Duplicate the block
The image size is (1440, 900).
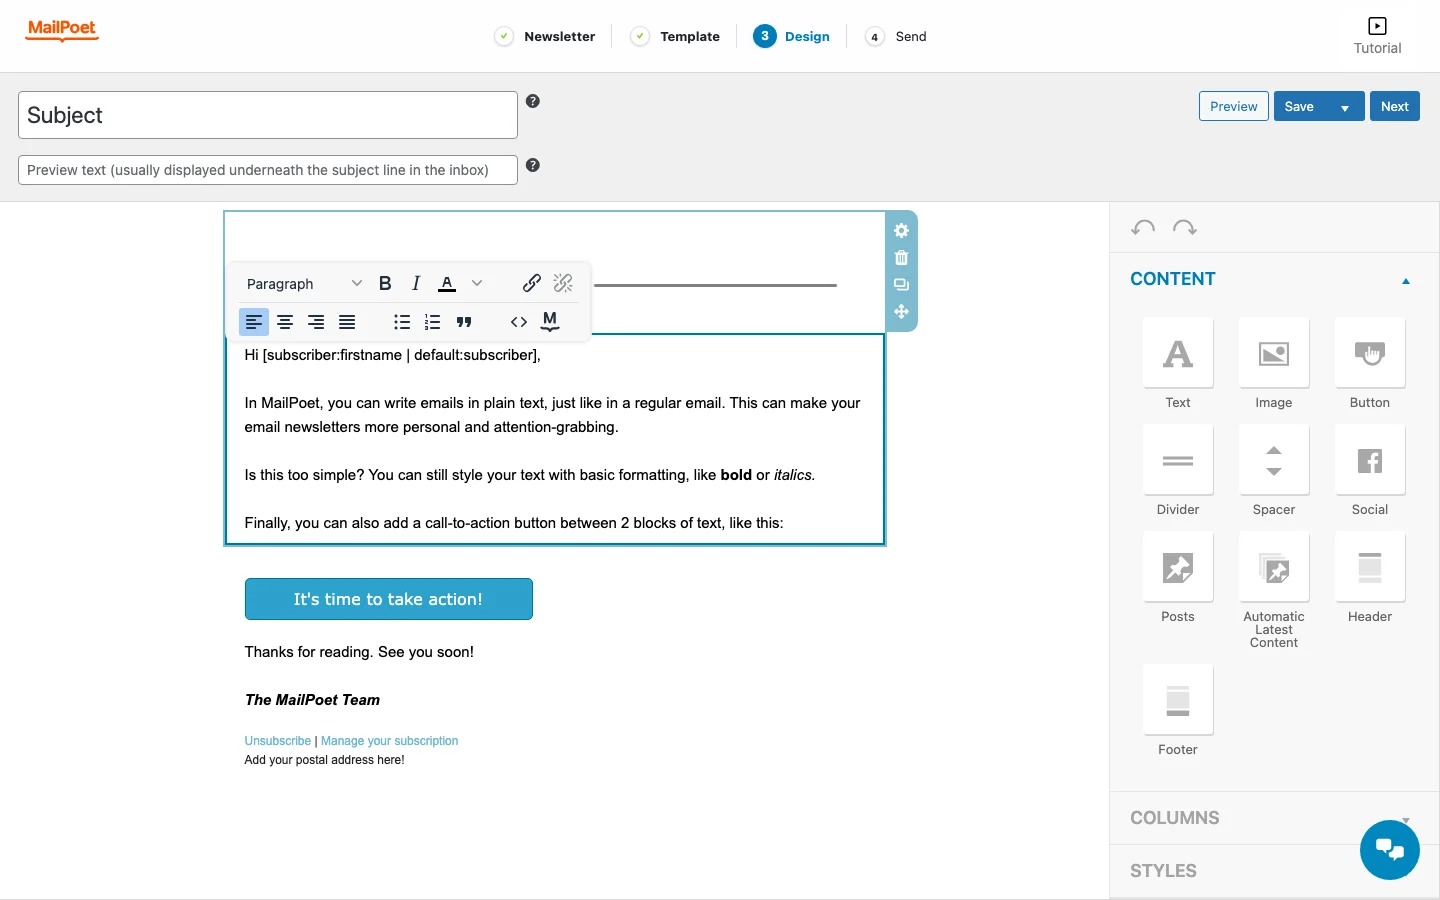pos(901,284)
